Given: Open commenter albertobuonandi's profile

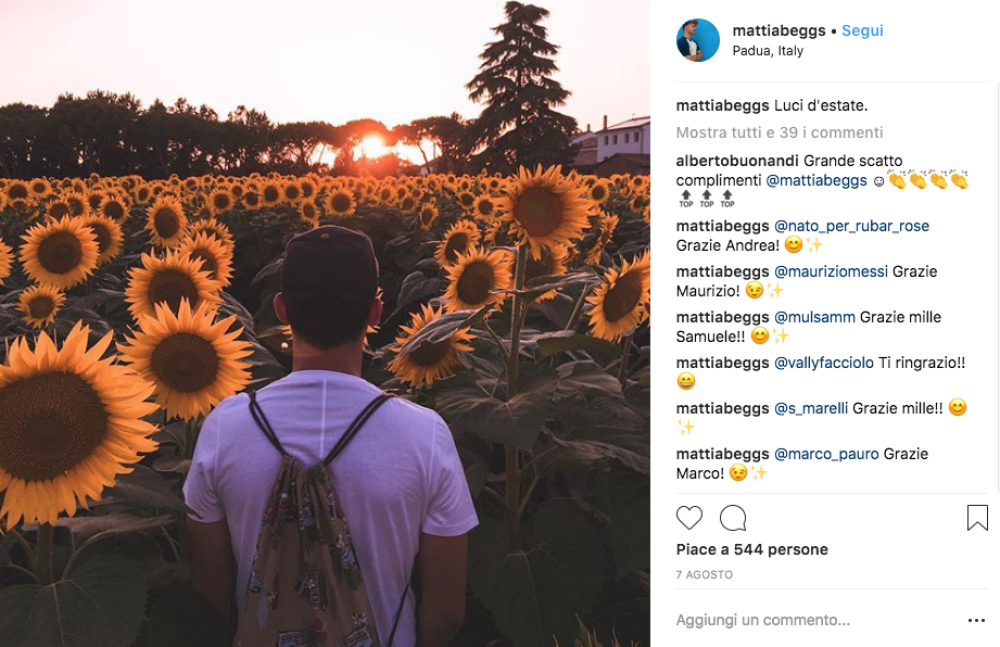Looking at the screenshot, I should (x=737, y=160).
